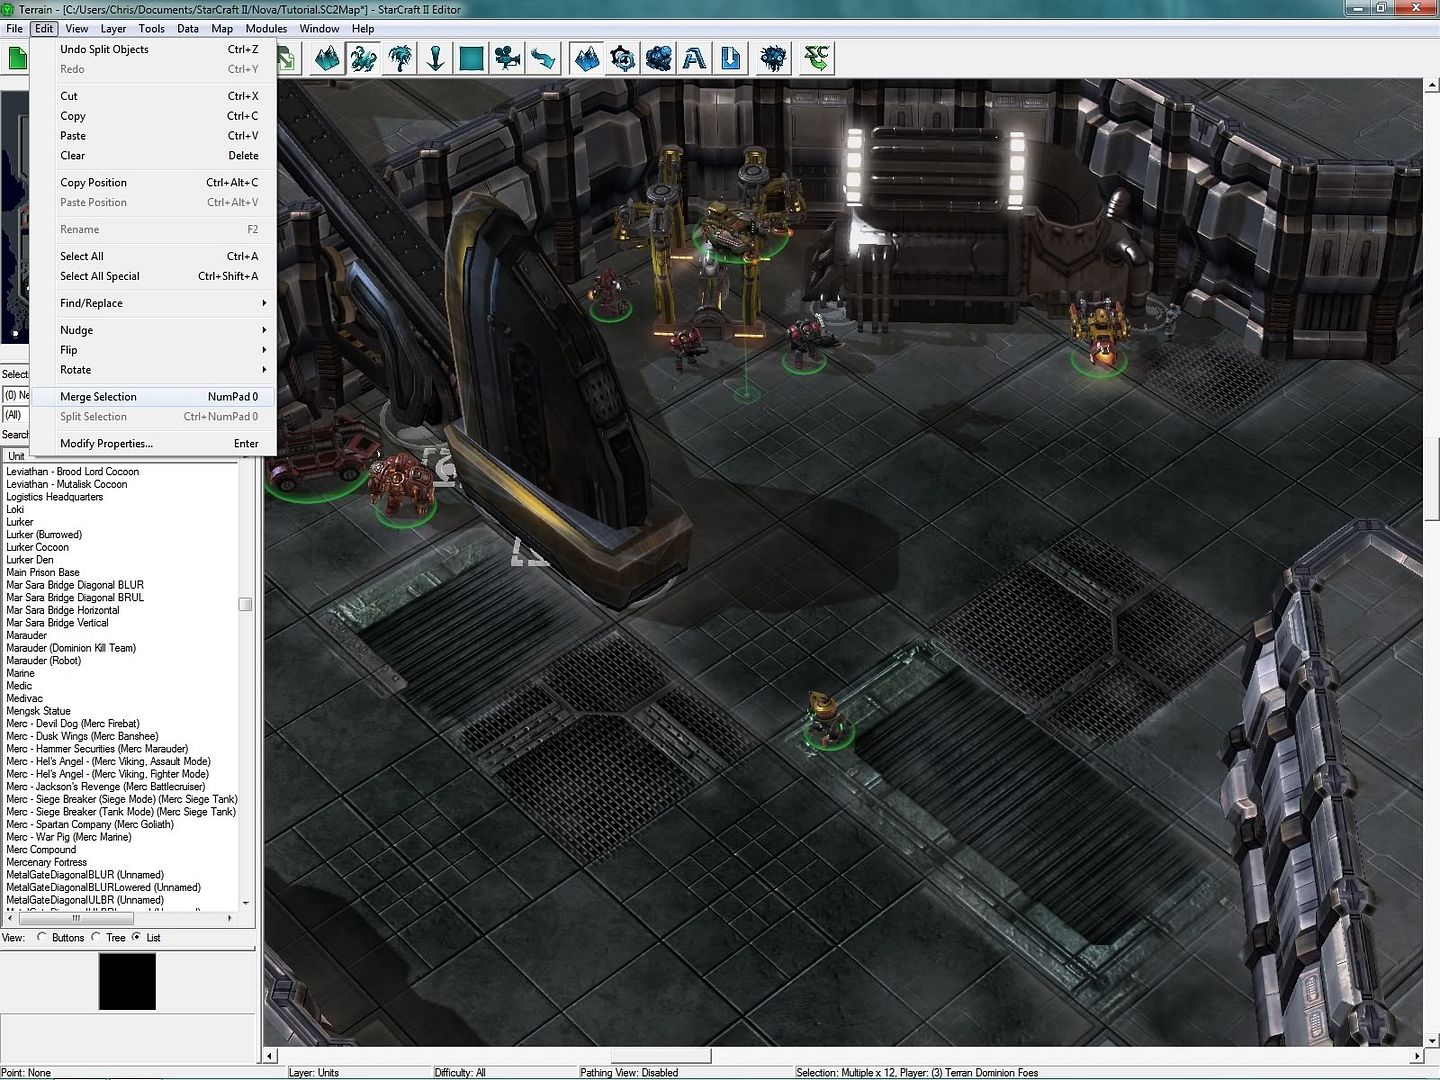Close the open Edit menu
This screenshot has height=1080, width=1440.
pyautogui.click(x=44, y=28)
